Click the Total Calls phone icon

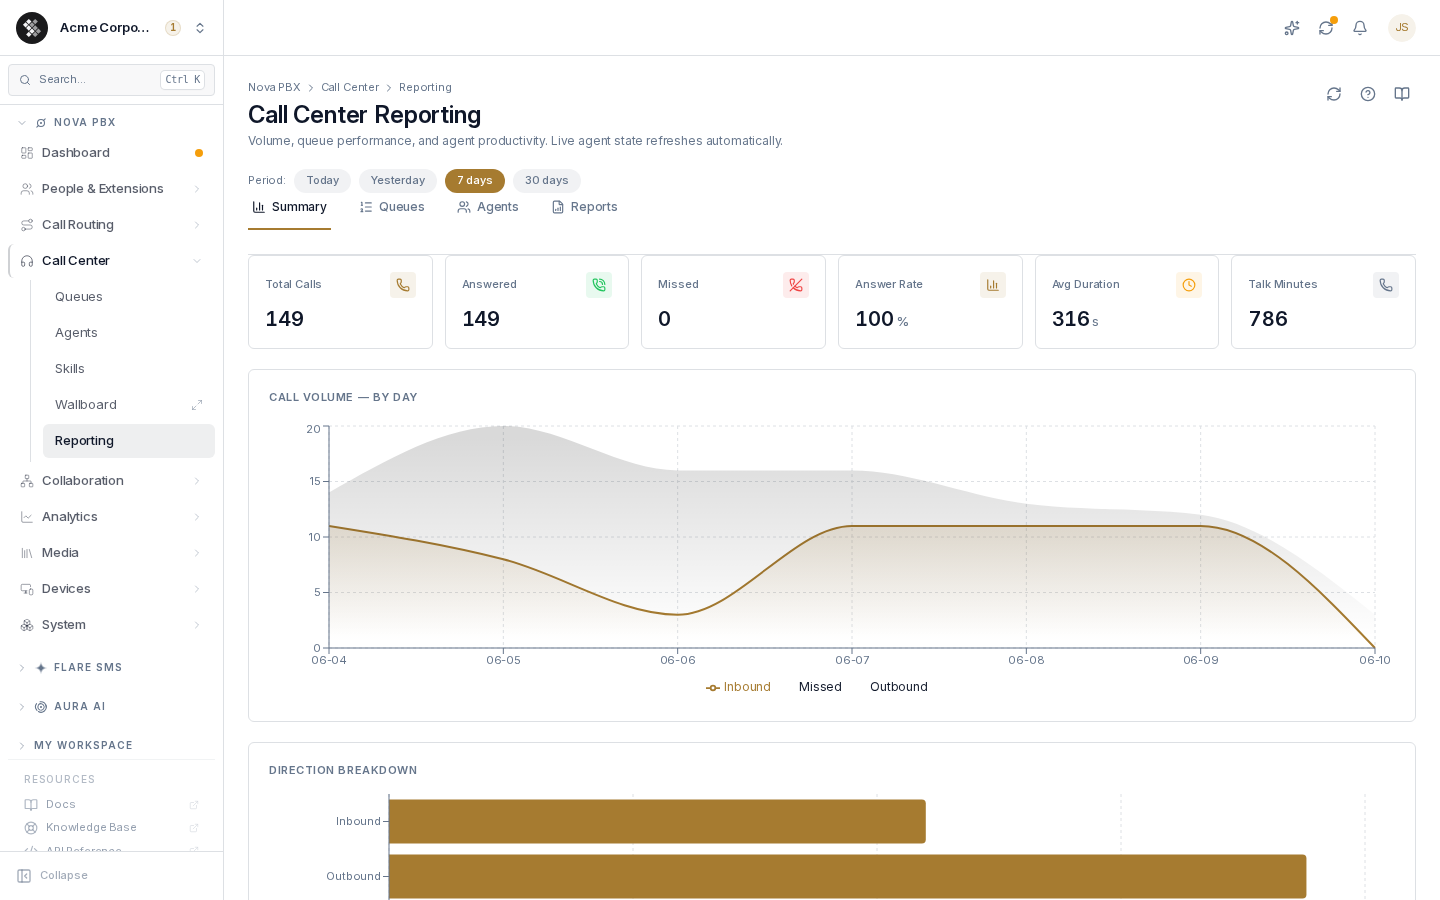point(403,285)
